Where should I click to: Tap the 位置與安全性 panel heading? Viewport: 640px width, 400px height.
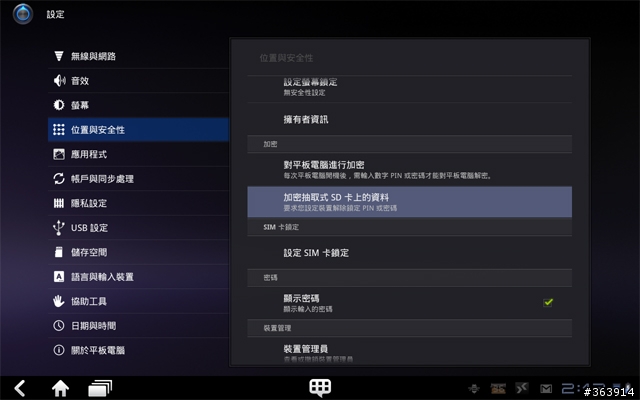[286, 58]
